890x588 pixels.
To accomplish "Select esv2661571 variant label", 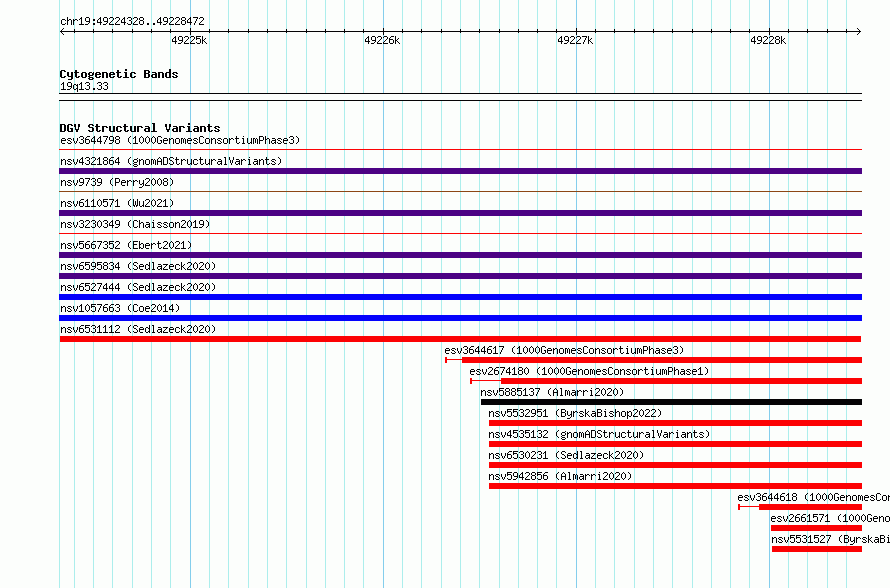I will (830, 518).
